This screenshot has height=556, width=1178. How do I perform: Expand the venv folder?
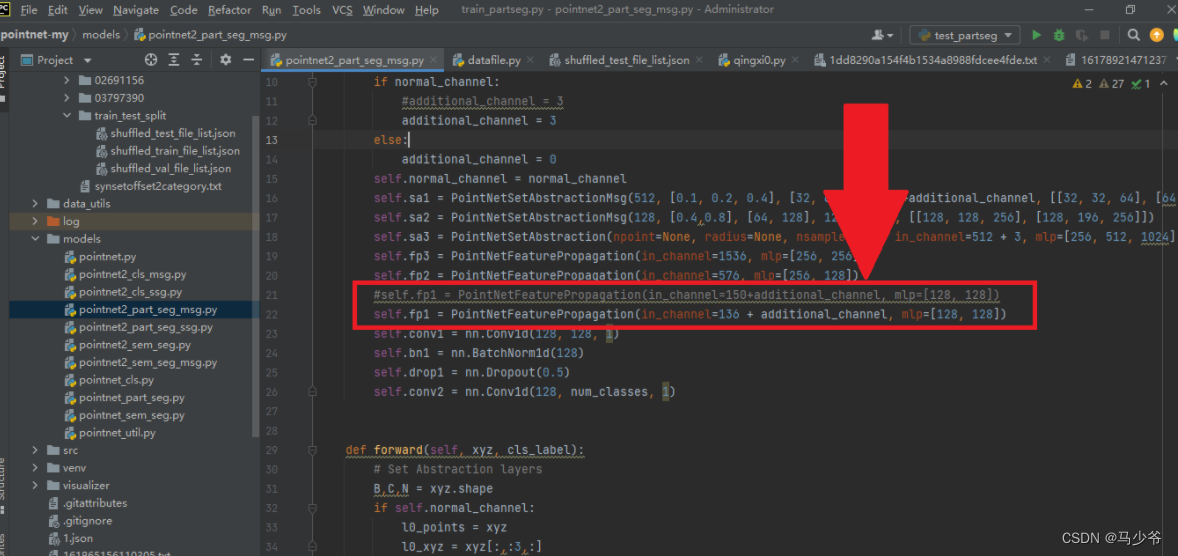35,468
